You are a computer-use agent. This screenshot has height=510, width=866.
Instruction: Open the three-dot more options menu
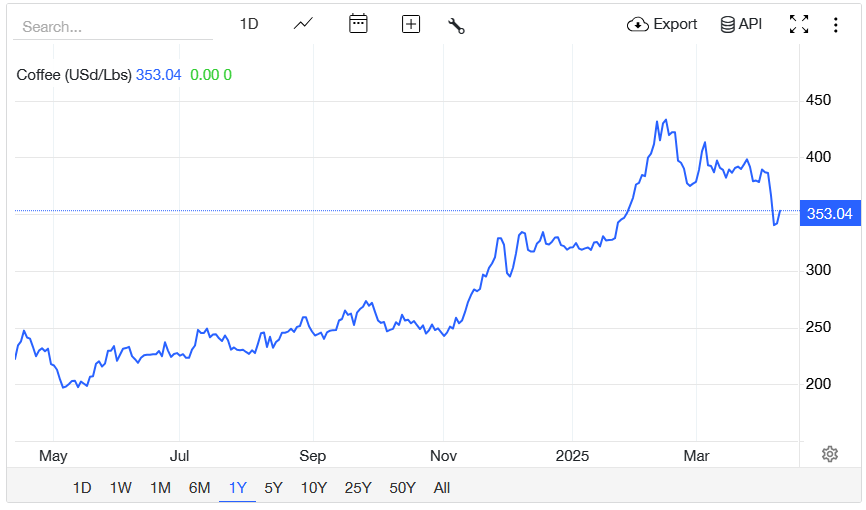[x=836, y=24]
